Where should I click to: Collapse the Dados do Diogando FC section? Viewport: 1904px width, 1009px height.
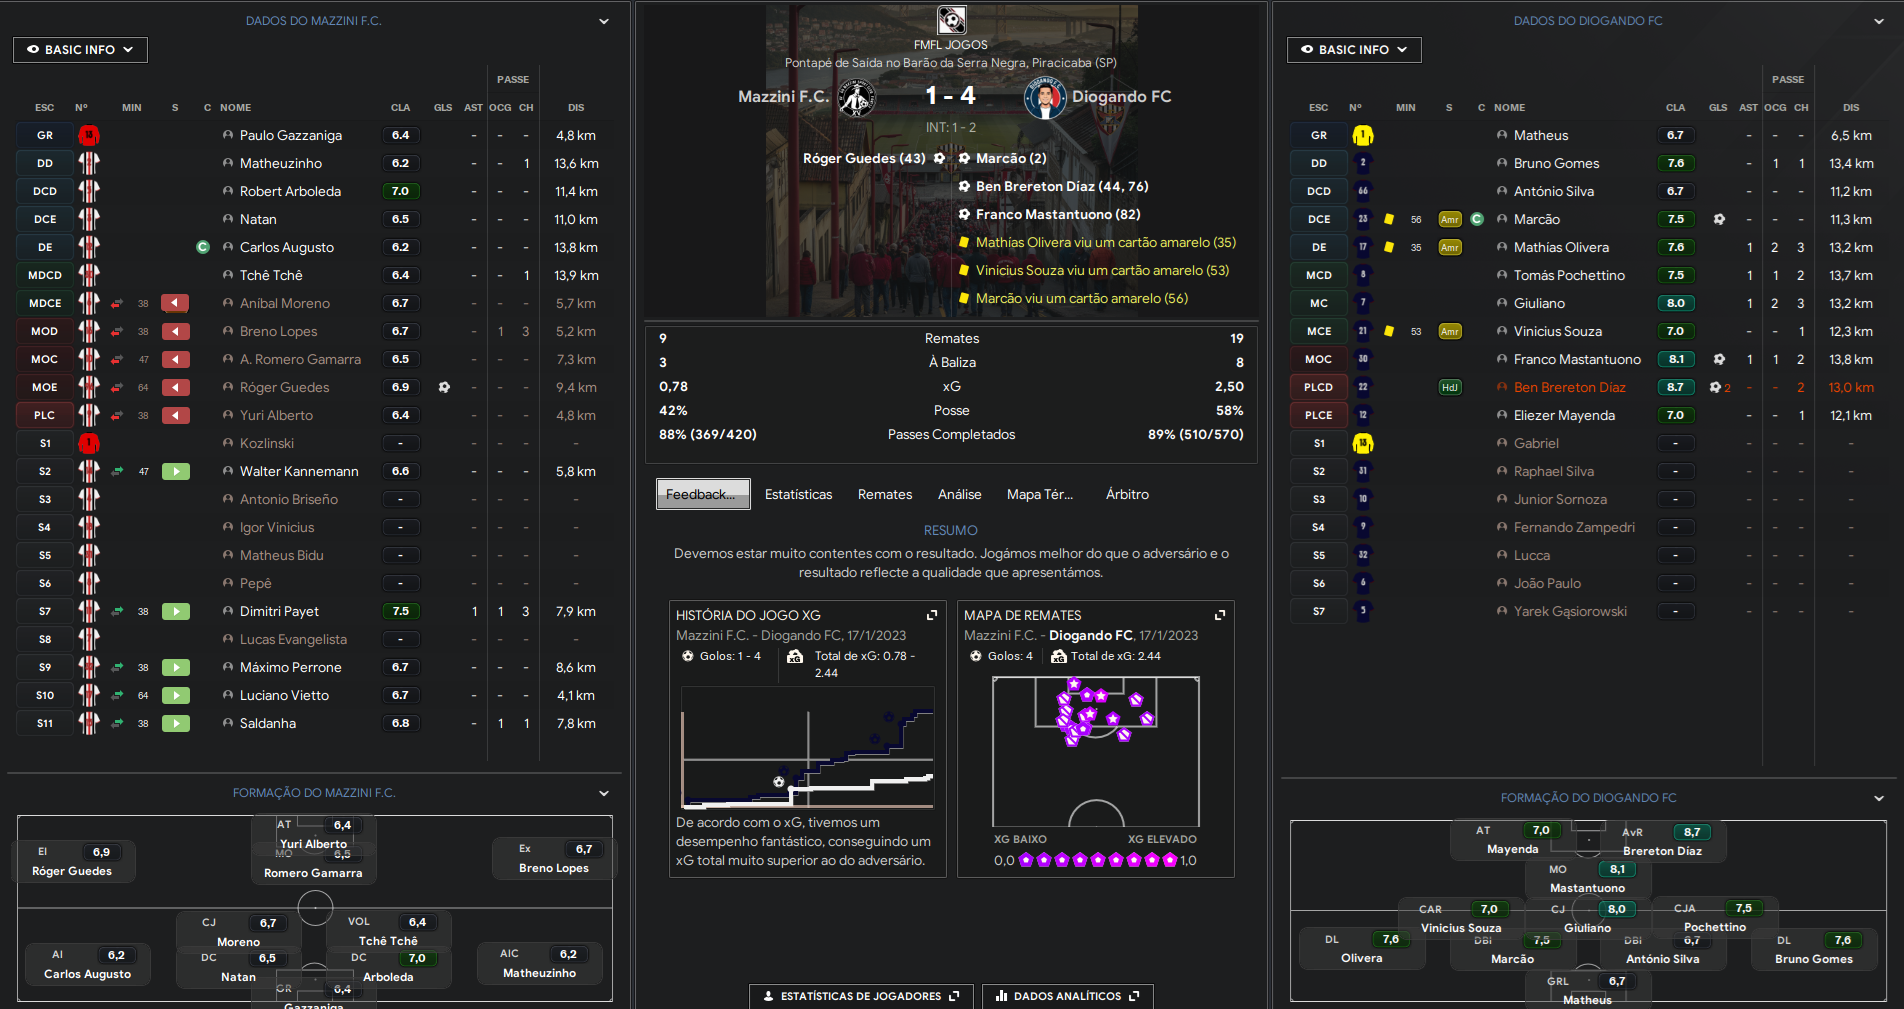pyautogui.click(x=1878, y=21)
